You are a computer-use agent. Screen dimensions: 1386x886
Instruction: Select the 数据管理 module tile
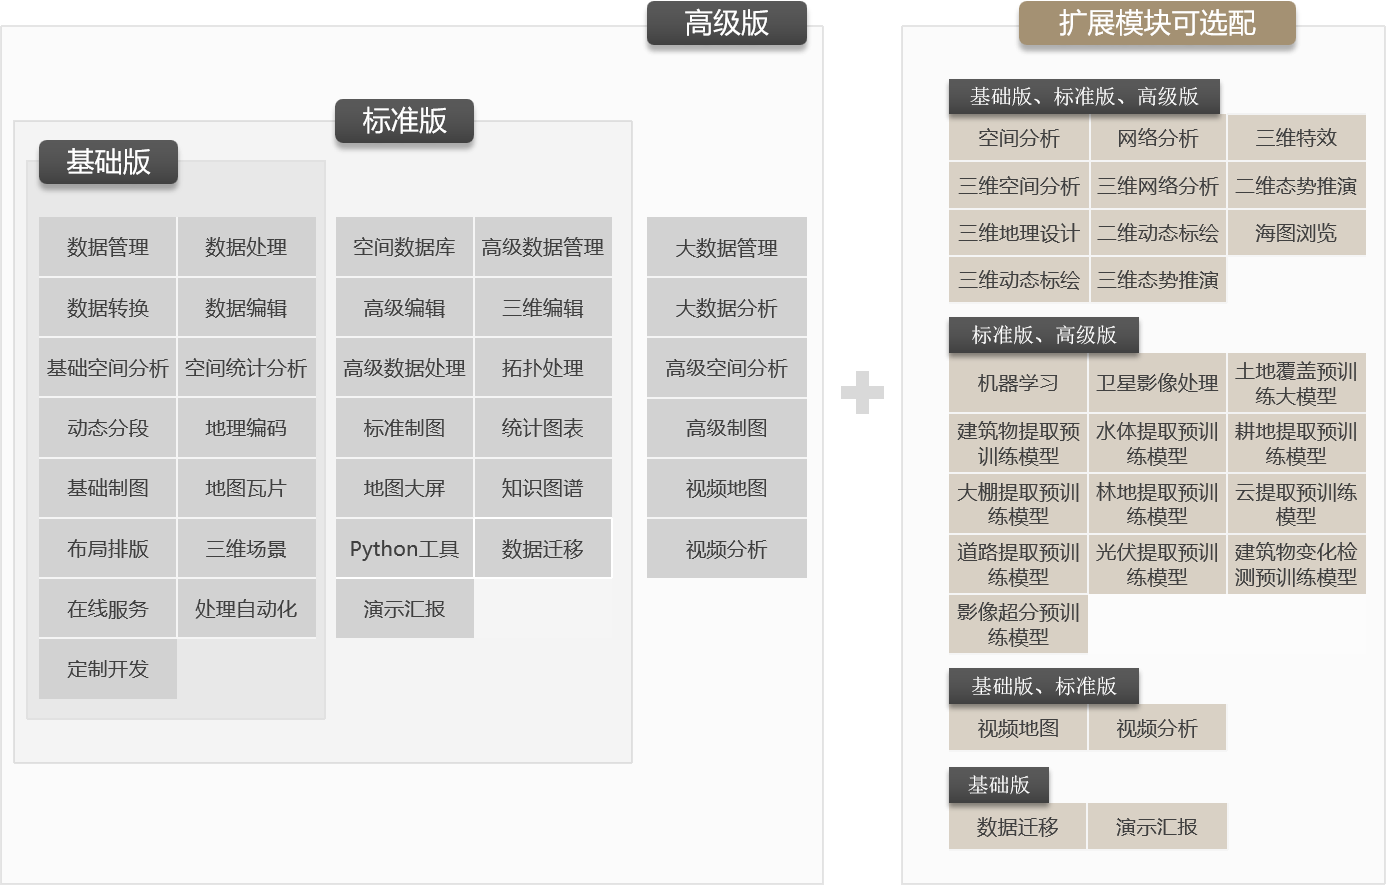click(108, 247)
